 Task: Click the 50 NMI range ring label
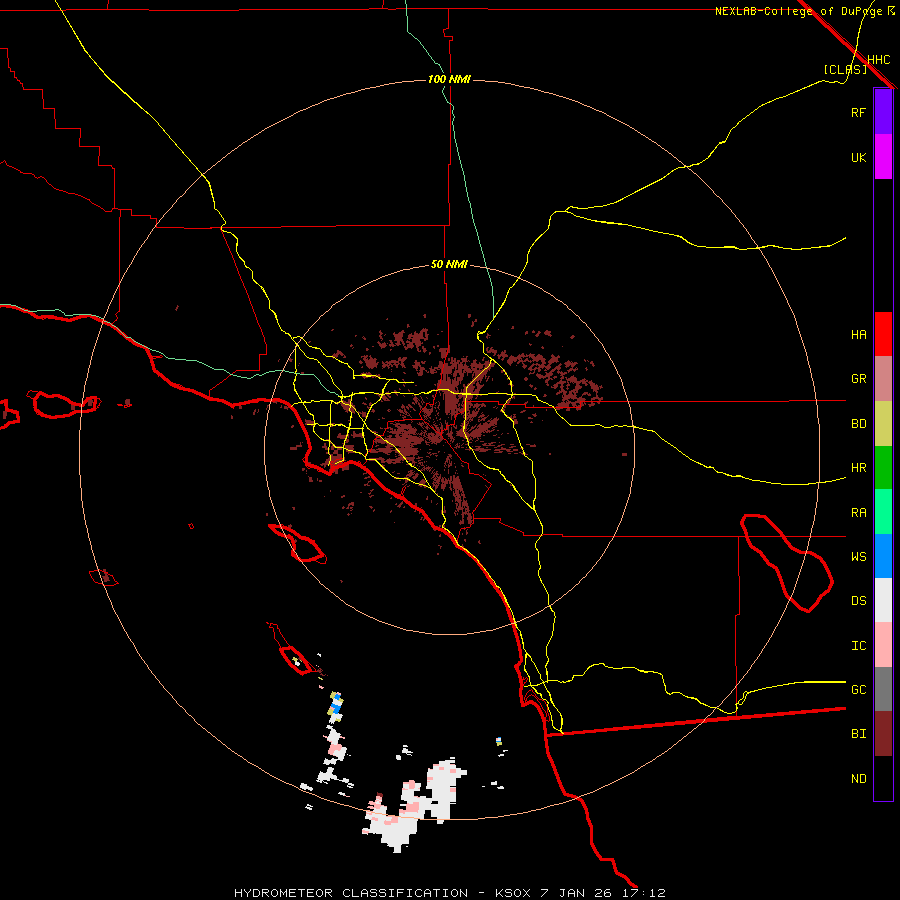[x=449, y=265]
